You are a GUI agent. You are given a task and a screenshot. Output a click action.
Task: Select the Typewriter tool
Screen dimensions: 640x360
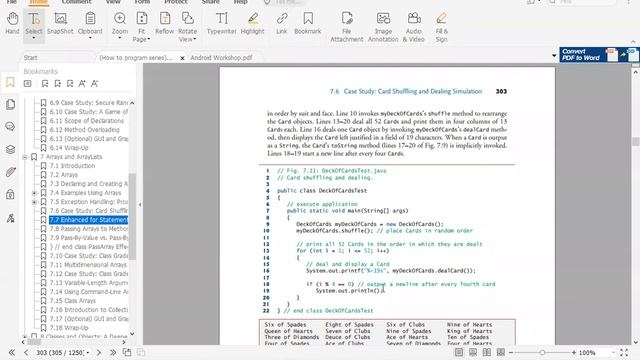pyautogui.click(x=222, y=23)
